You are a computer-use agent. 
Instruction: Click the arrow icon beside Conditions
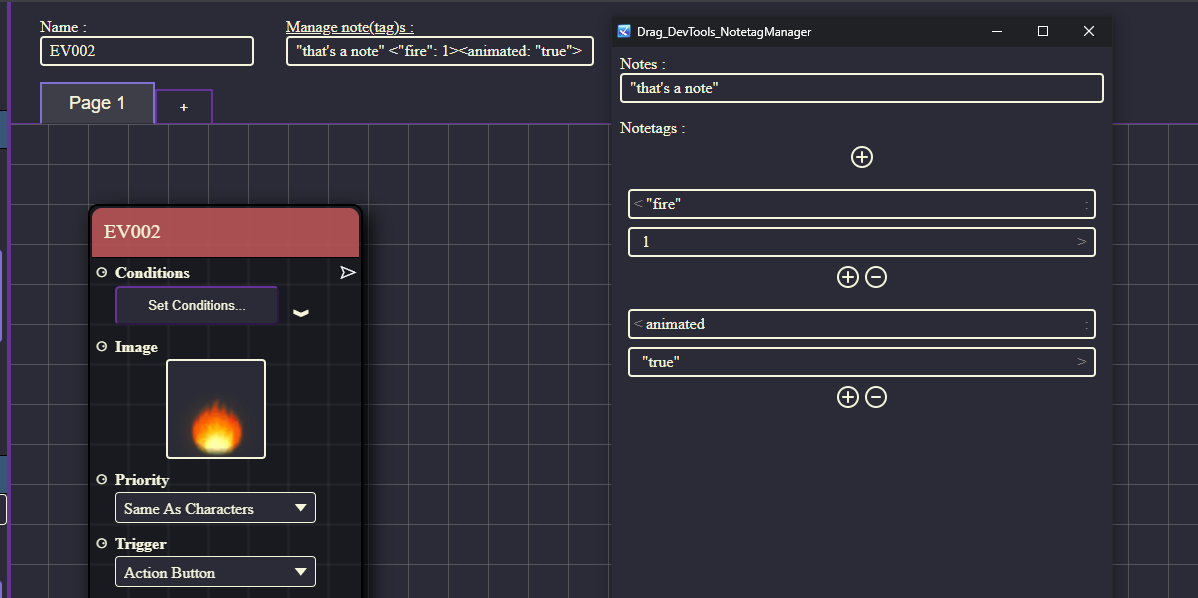348,273
